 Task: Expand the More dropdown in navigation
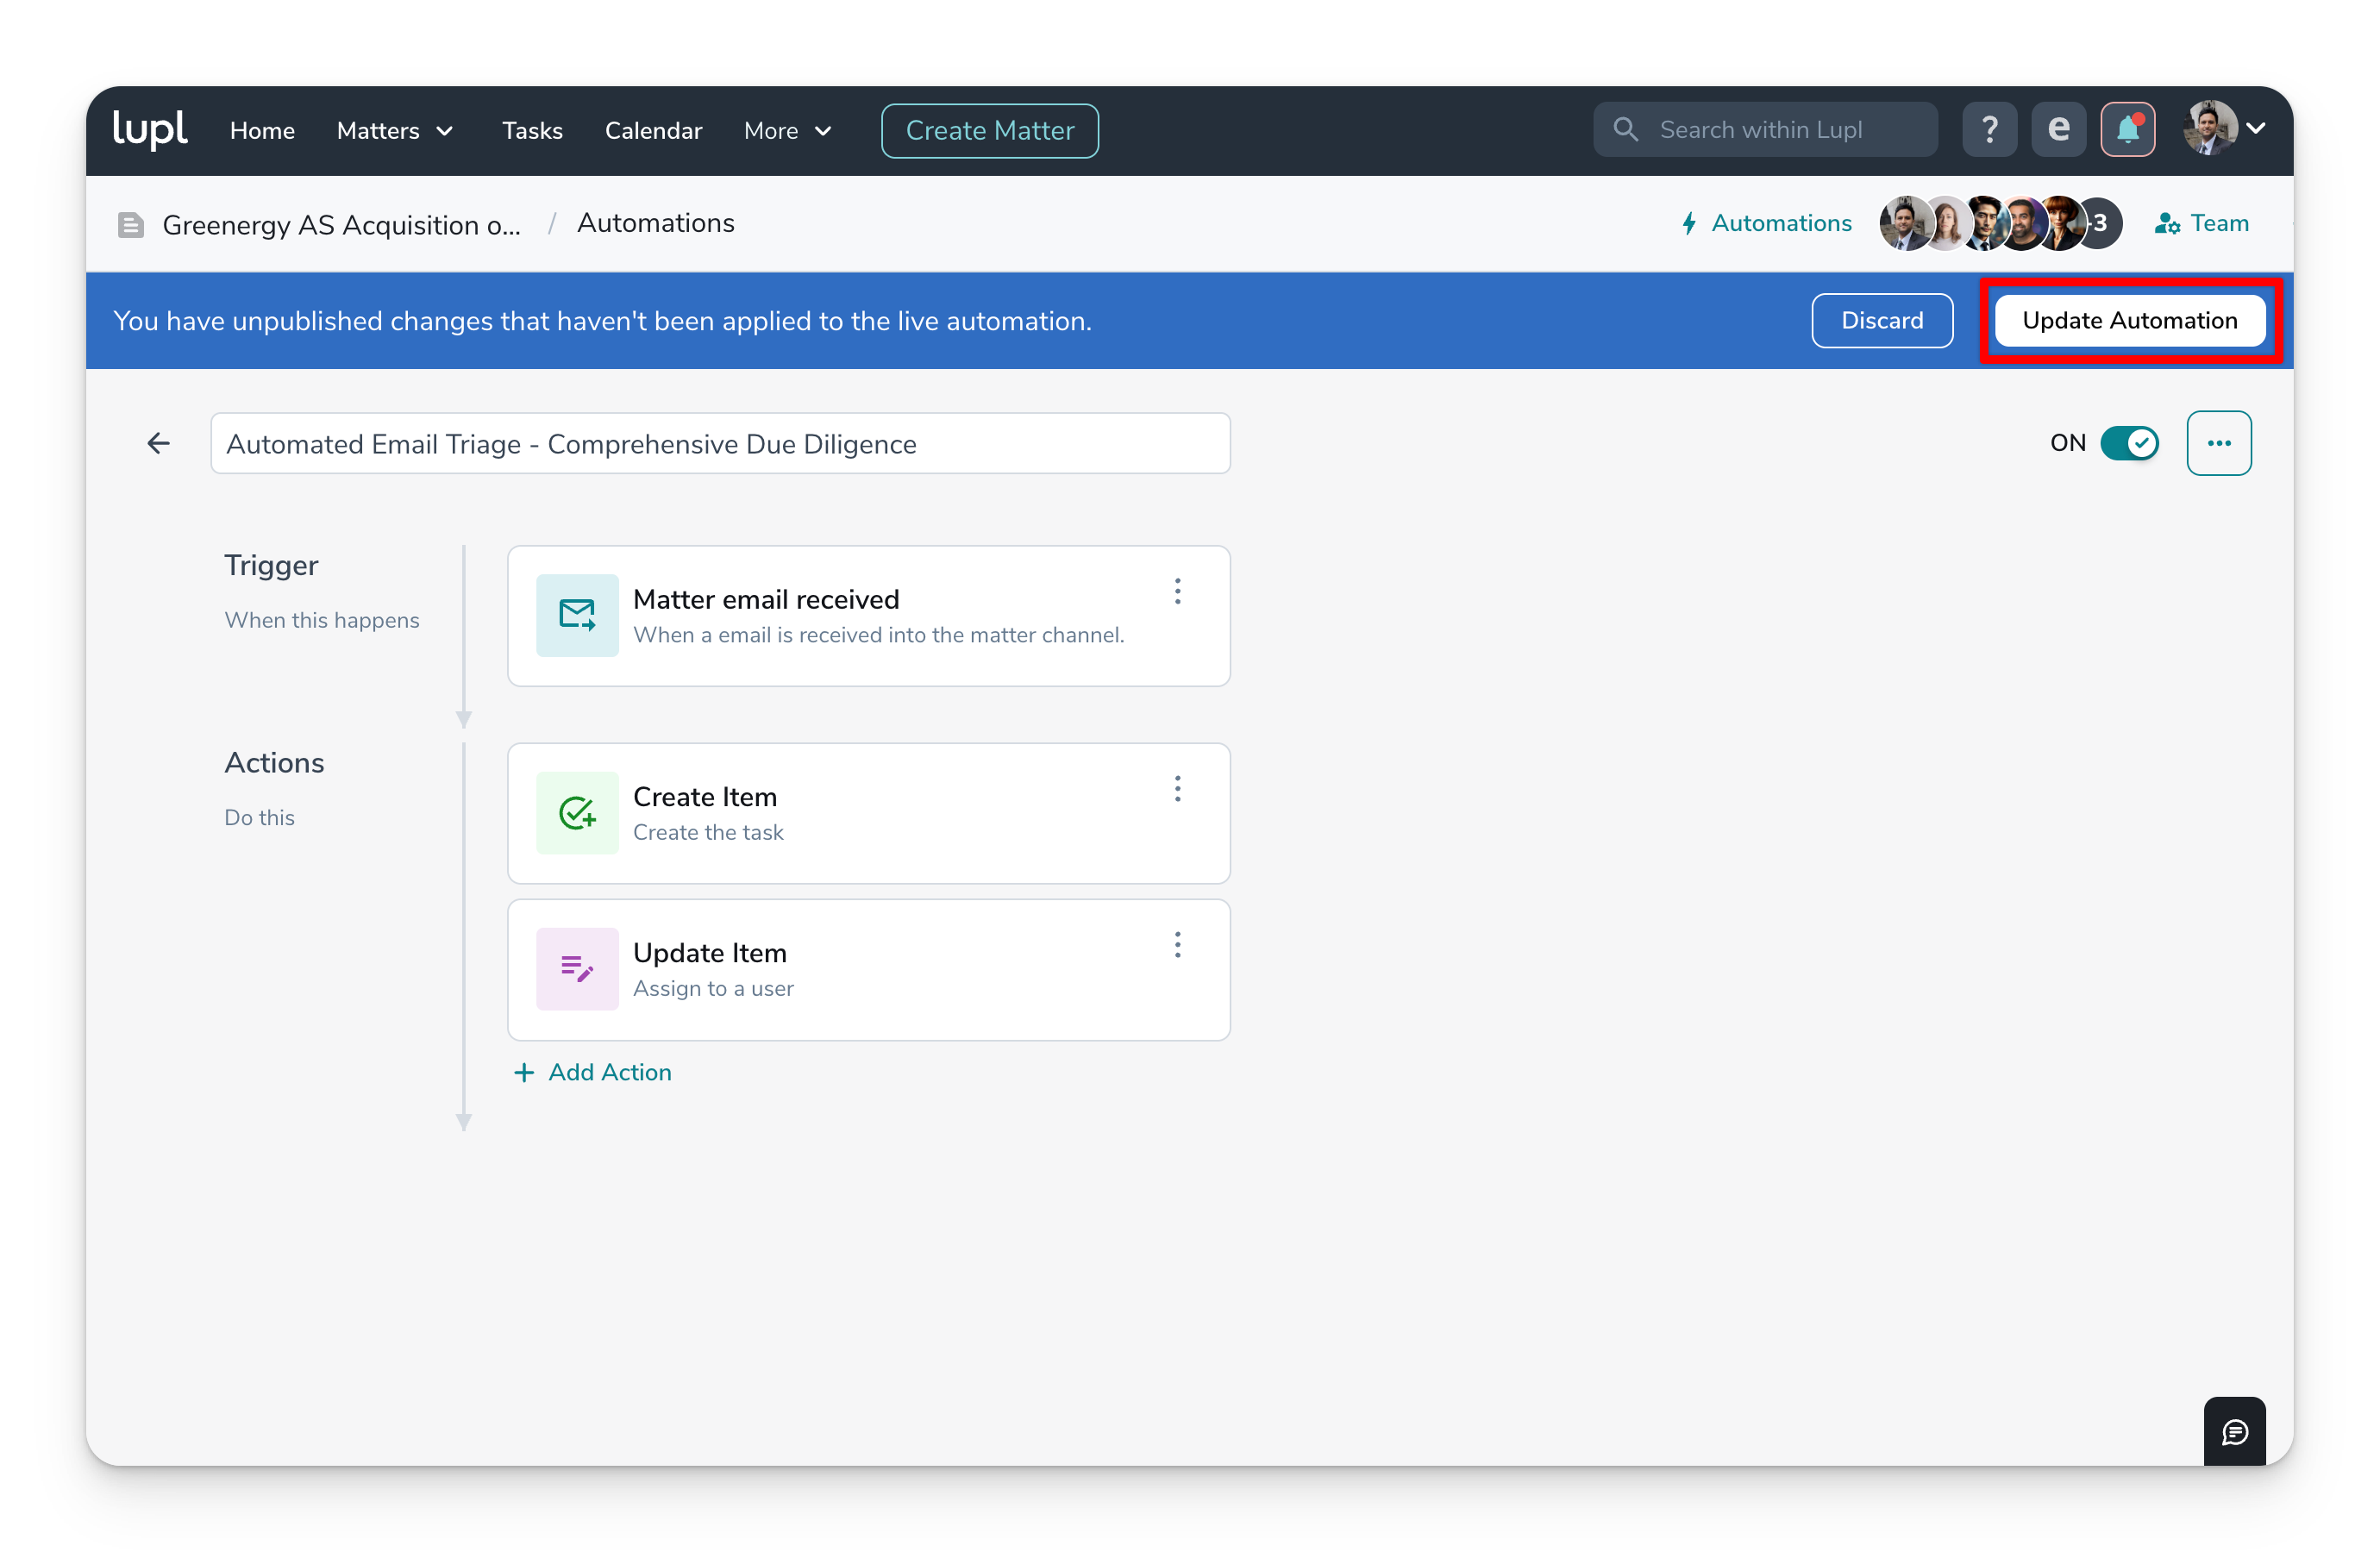pos(787,131)
